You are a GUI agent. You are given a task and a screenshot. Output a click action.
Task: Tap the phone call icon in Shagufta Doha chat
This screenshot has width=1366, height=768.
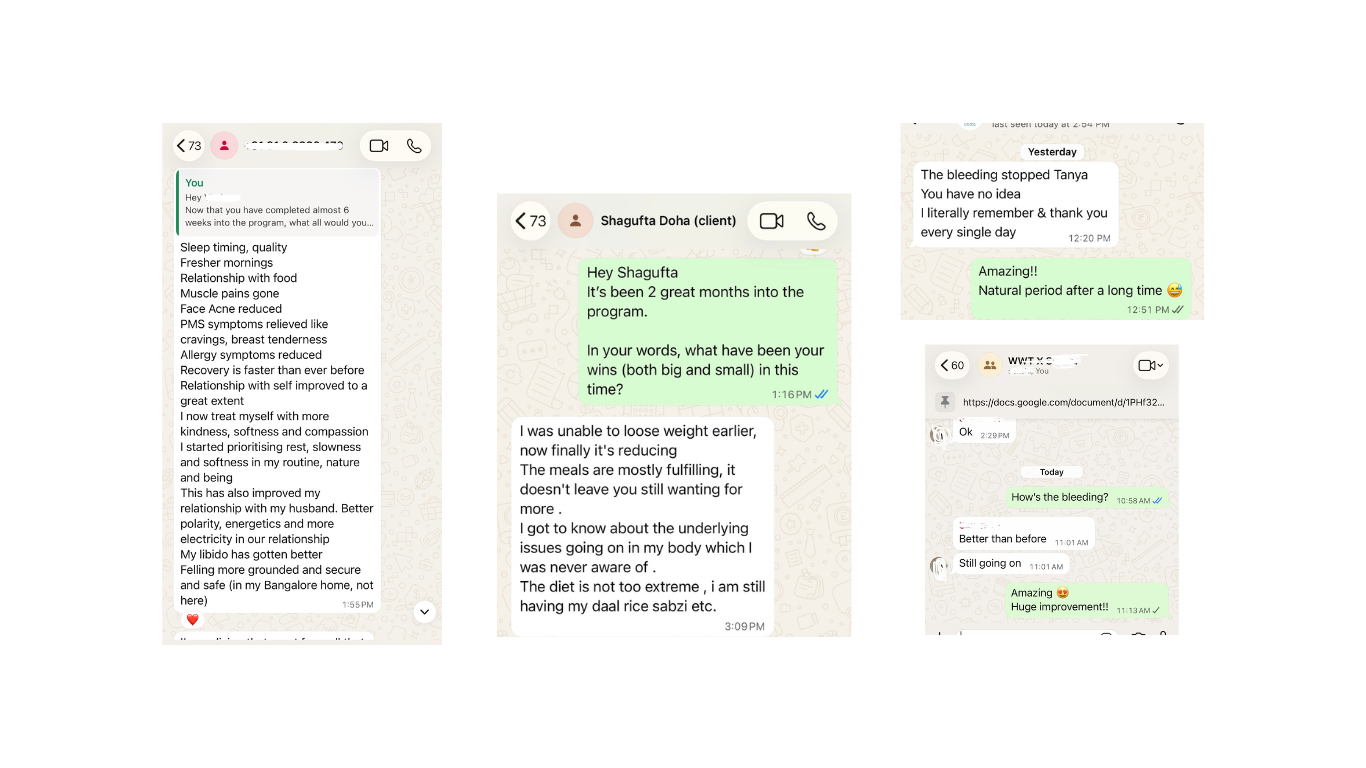(816, 221)
